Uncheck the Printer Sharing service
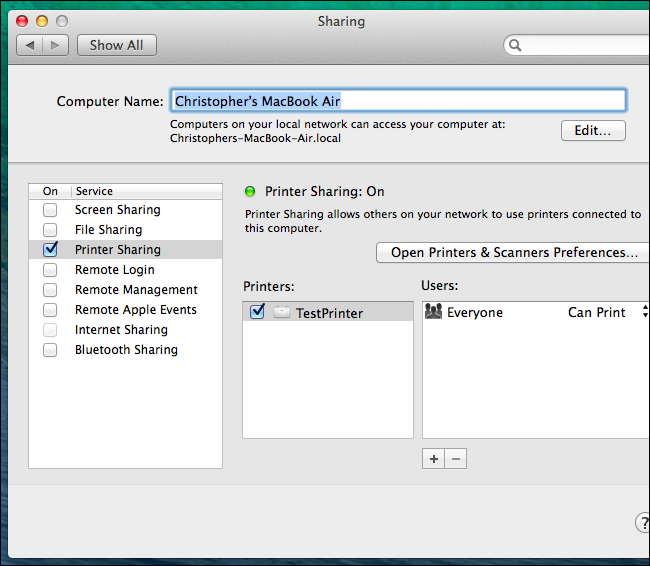Screen dimensions: 650x566 (x=50, y=250)
